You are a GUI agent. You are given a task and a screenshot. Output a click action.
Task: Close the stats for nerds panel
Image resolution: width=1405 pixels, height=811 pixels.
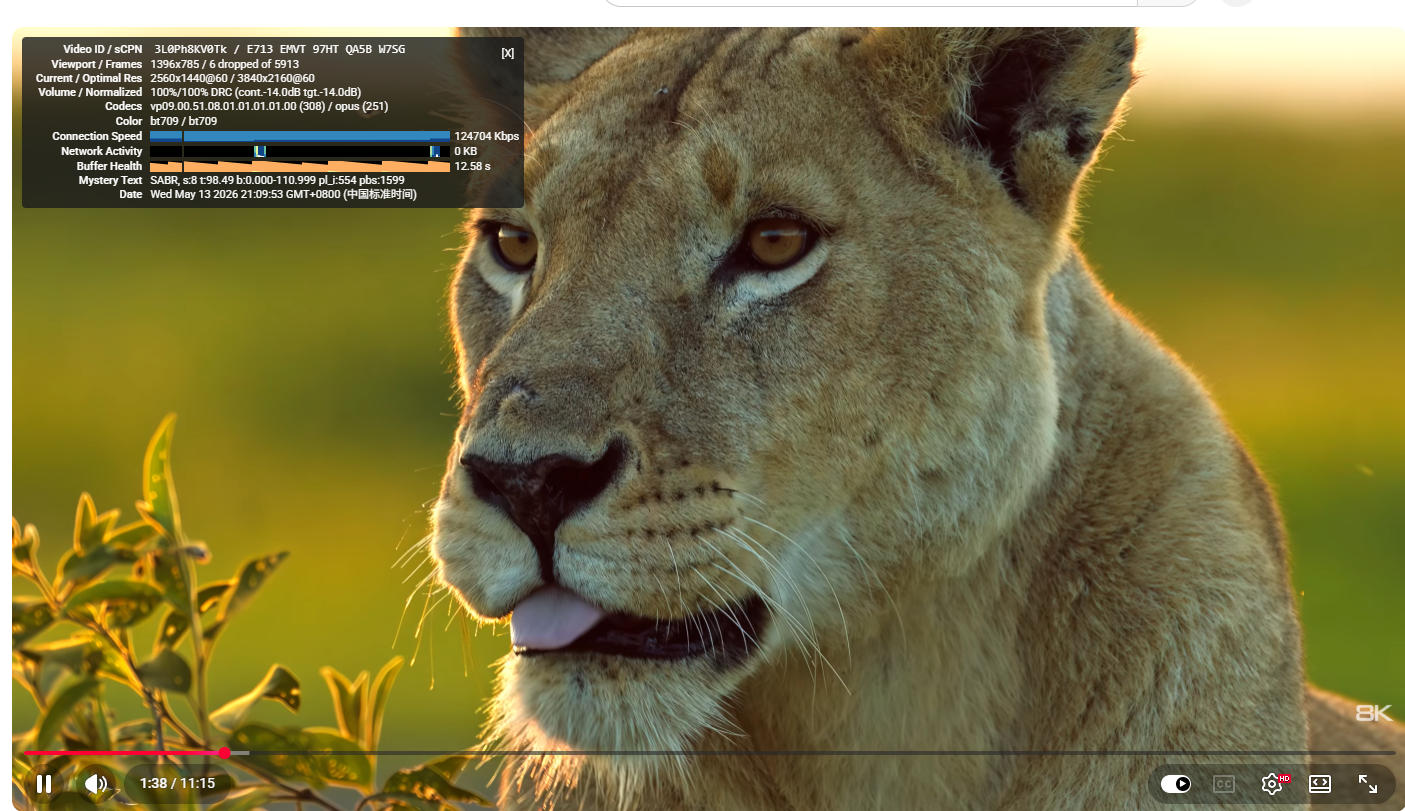pos(508,53)
